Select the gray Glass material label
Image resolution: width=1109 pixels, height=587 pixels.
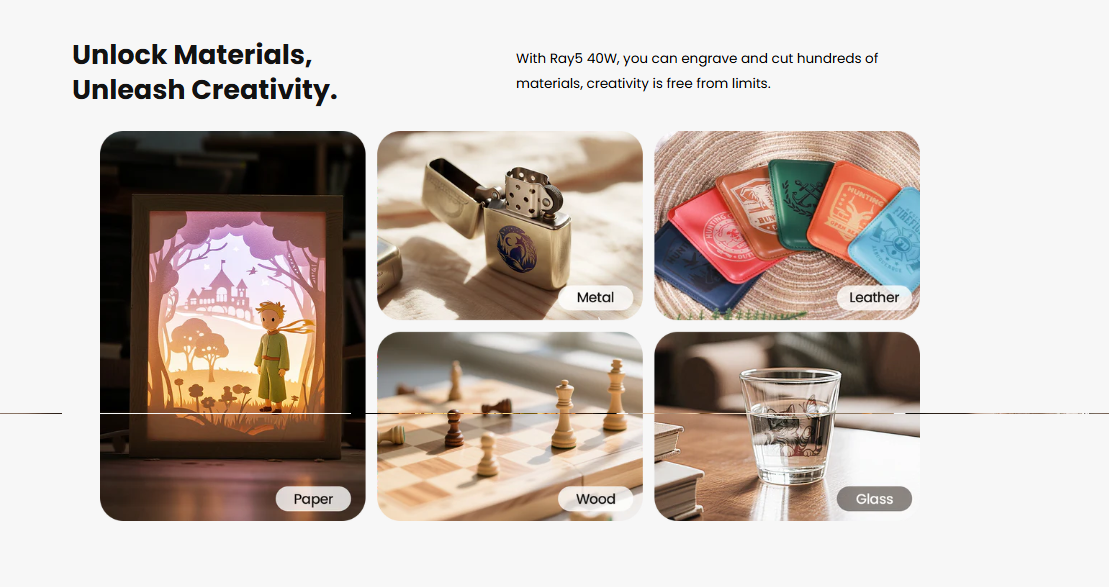[x=874, y=499]
